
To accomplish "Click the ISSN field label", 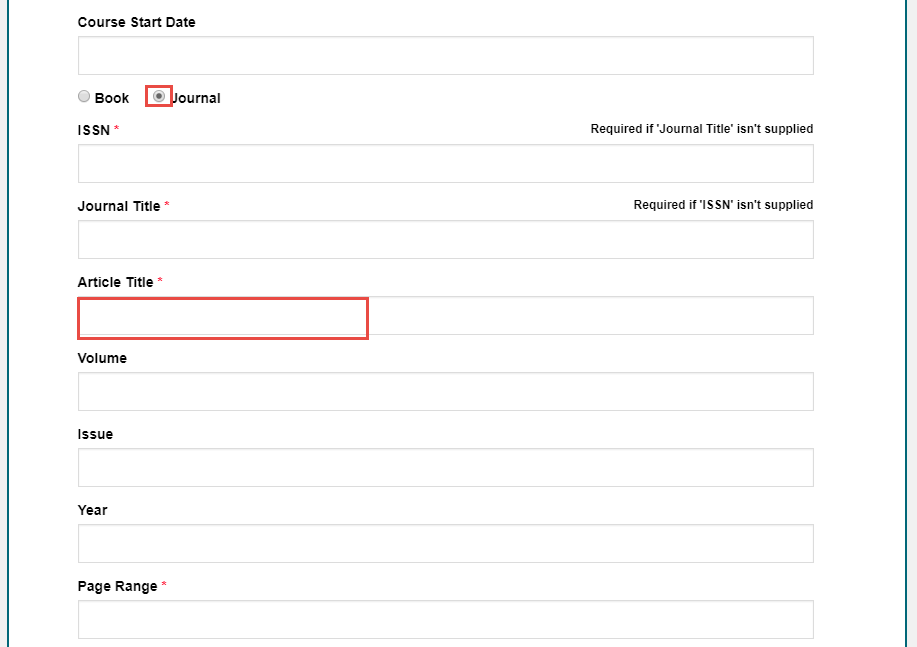I will pos(94,130).
